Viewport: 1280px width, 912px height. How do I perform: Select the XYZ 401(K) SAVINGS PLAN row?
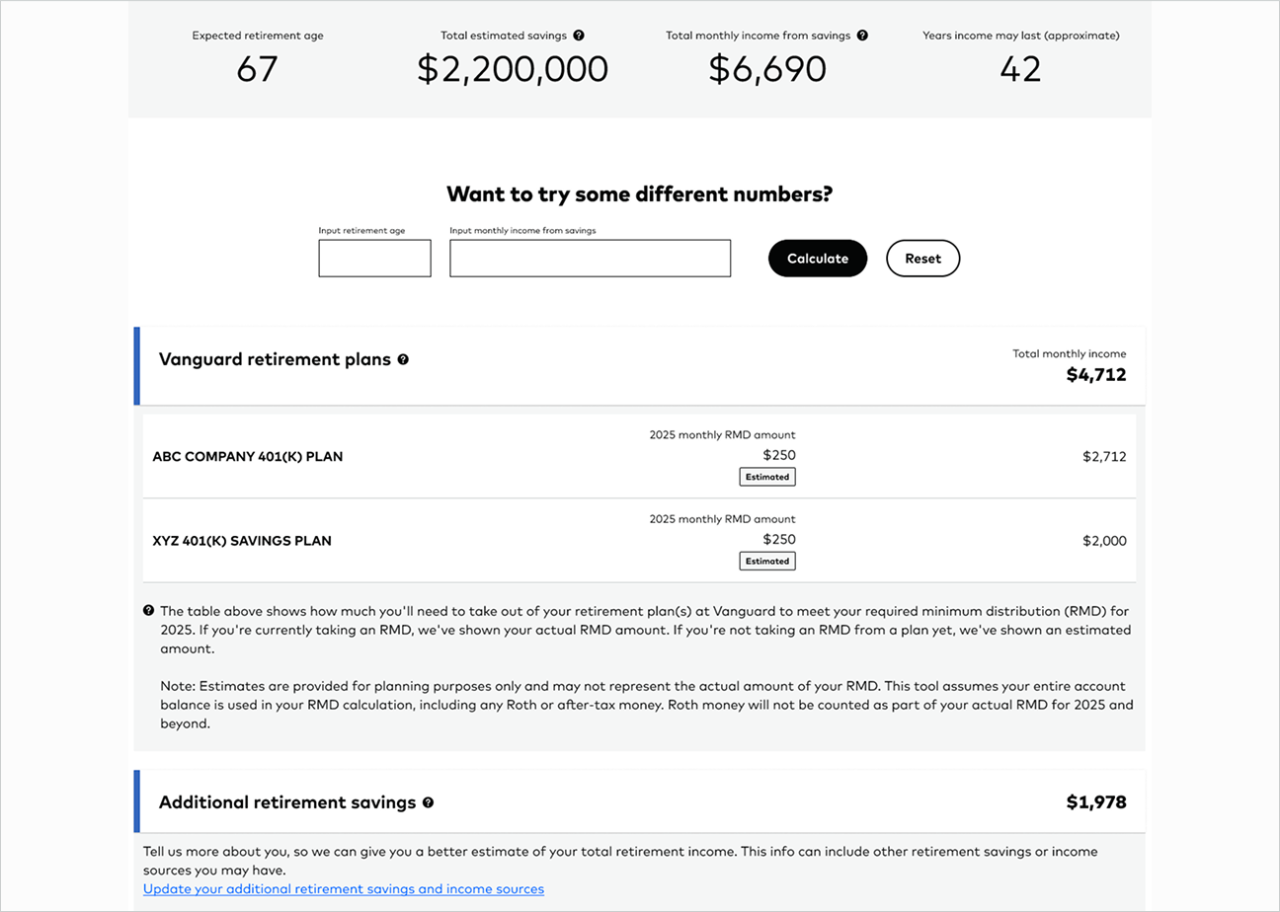(x=241, y=540)
